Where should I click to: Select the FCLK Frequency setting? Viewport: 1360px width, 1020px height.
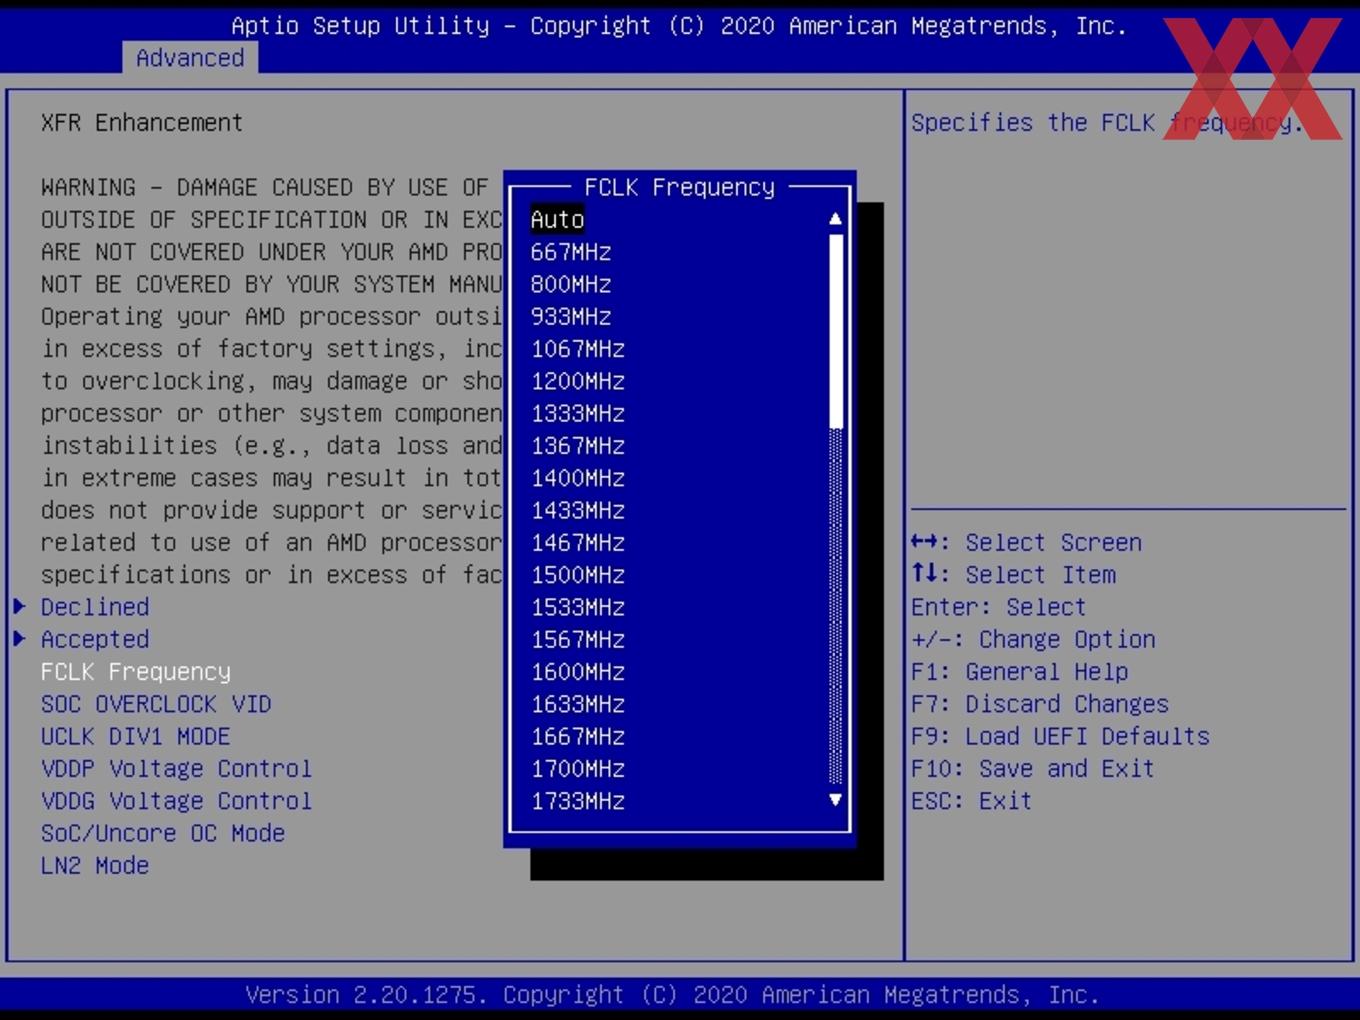(x=136, y=672)
